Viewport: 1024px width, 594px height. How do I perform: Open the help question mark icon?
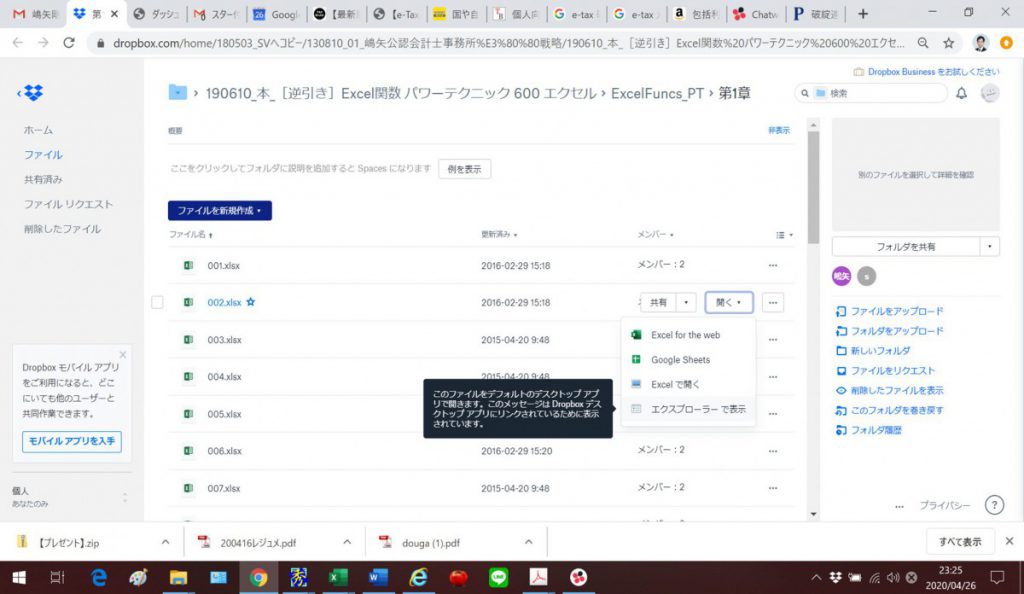994,505
